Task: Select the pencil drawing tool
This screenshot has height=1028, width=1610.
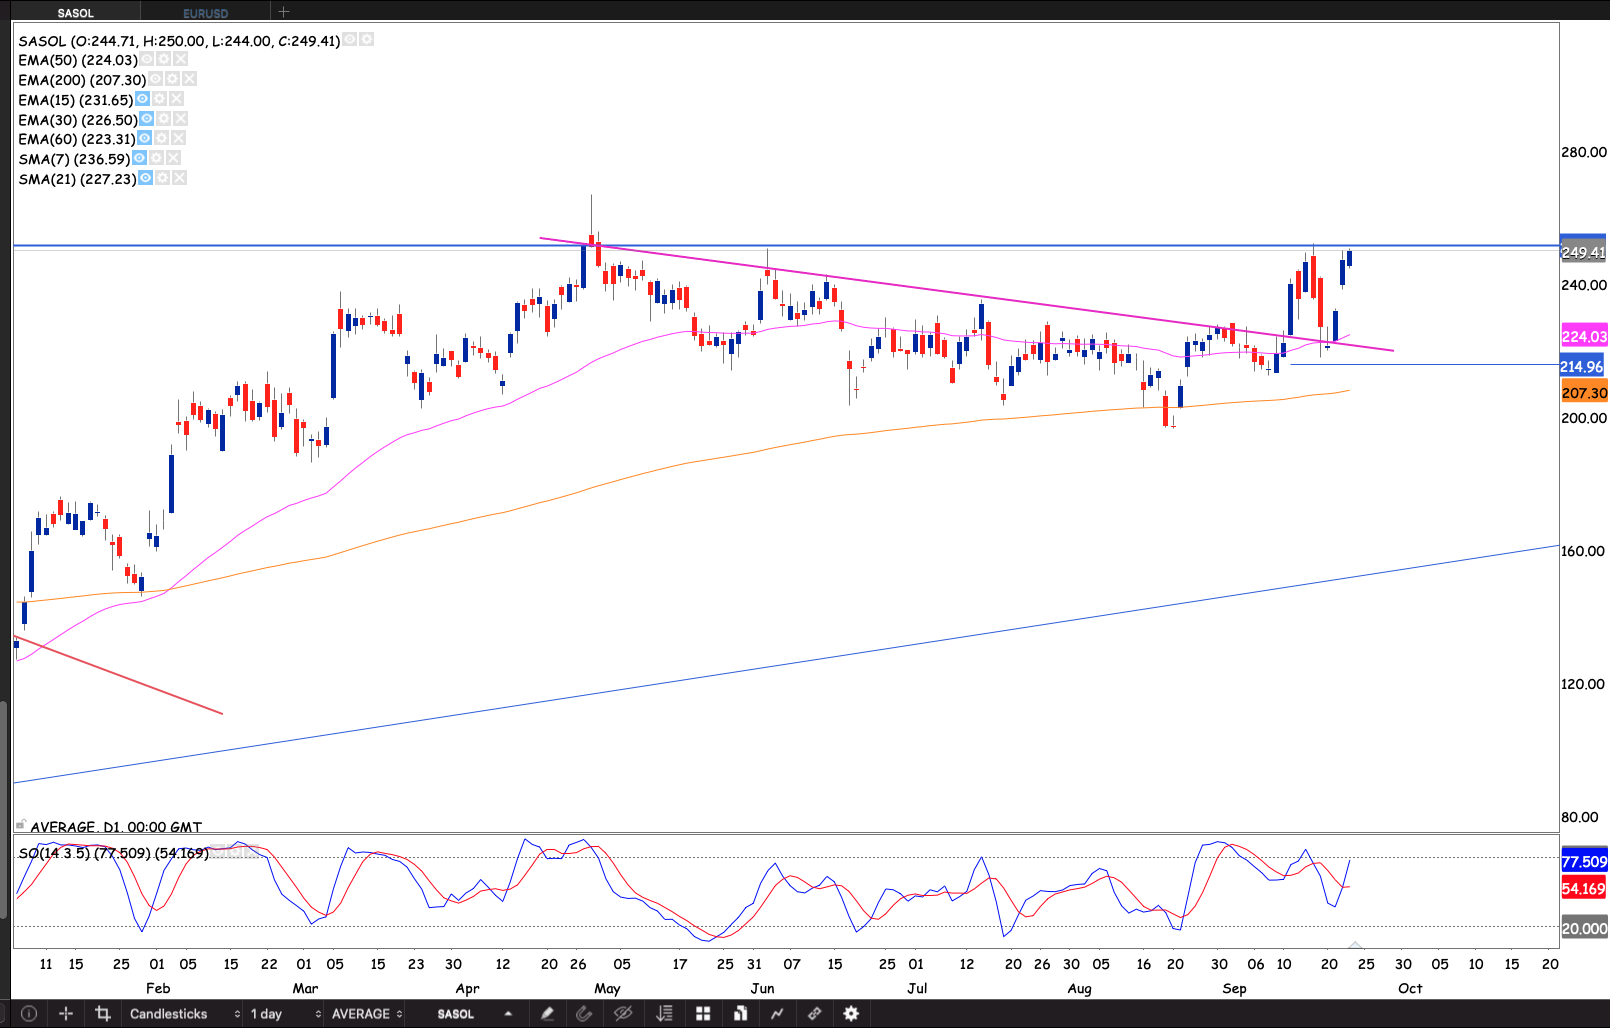Action: click(x=547, y=1013)
